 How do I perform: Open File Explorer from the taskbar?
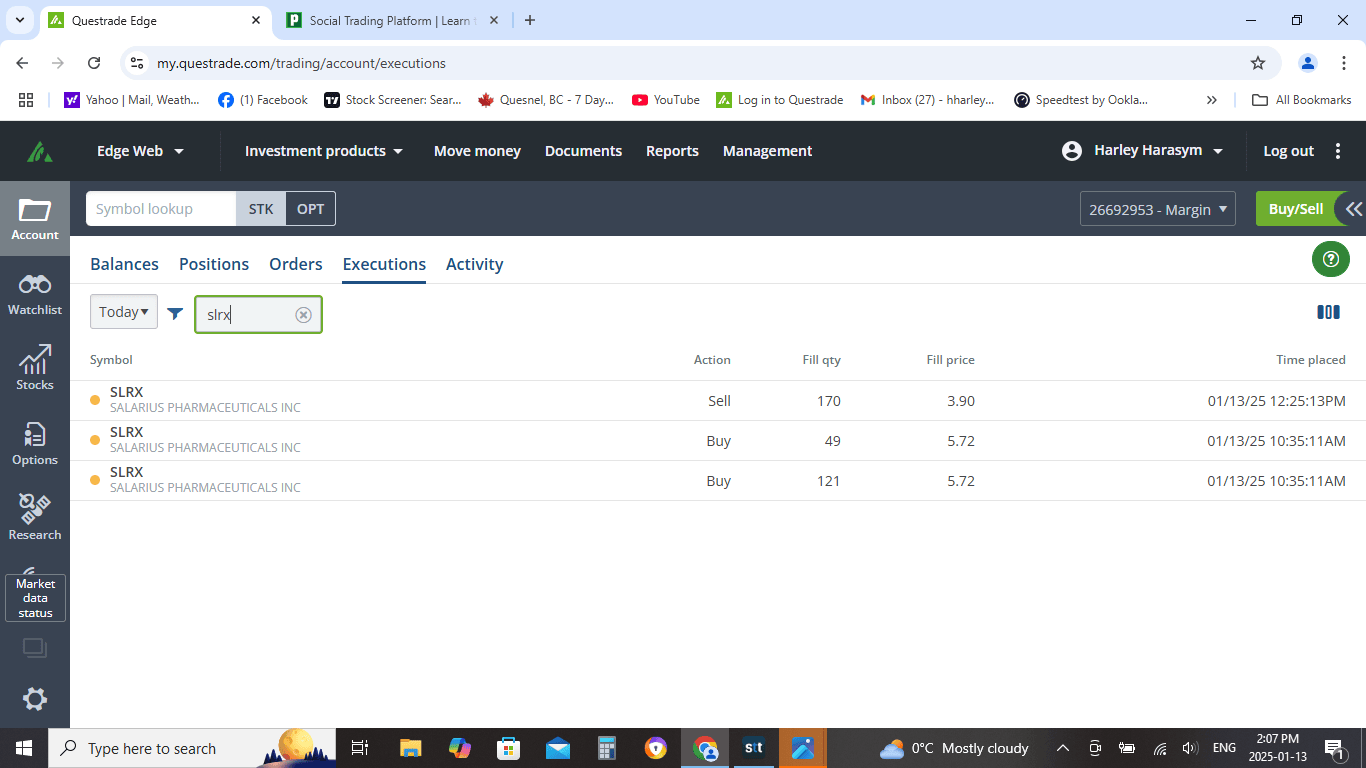coord(410,748)
